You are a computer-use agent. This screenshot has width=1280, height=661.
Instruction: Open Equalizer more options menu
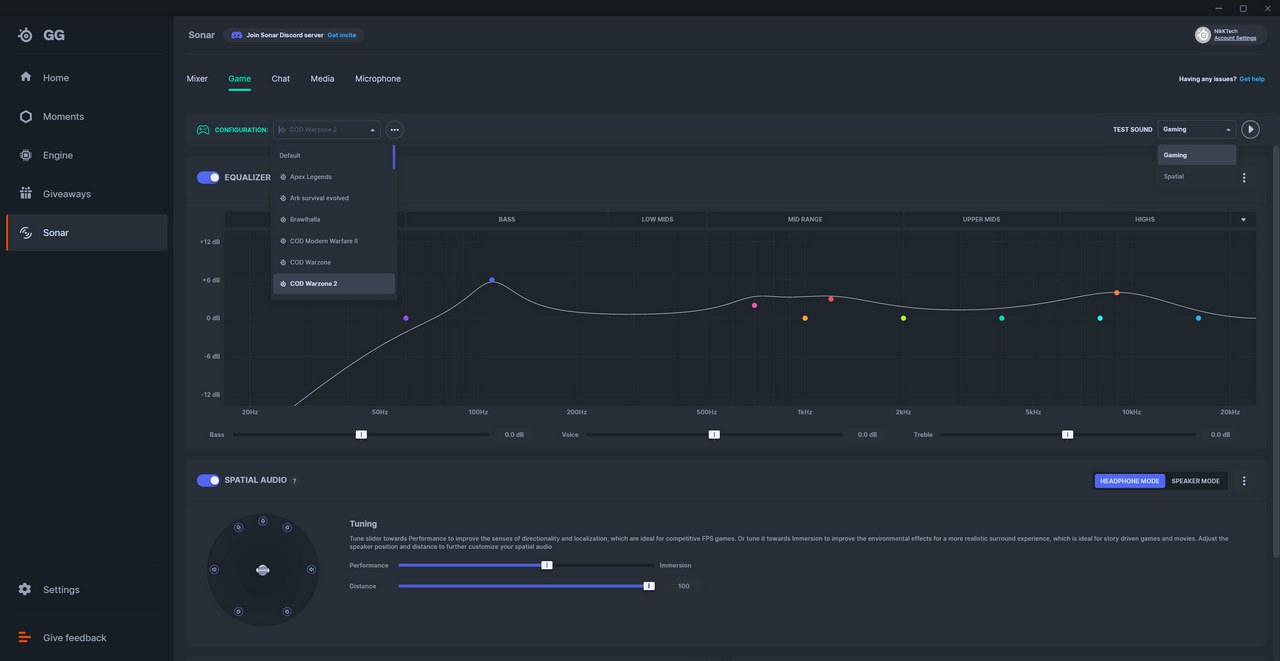(1244, 178)
